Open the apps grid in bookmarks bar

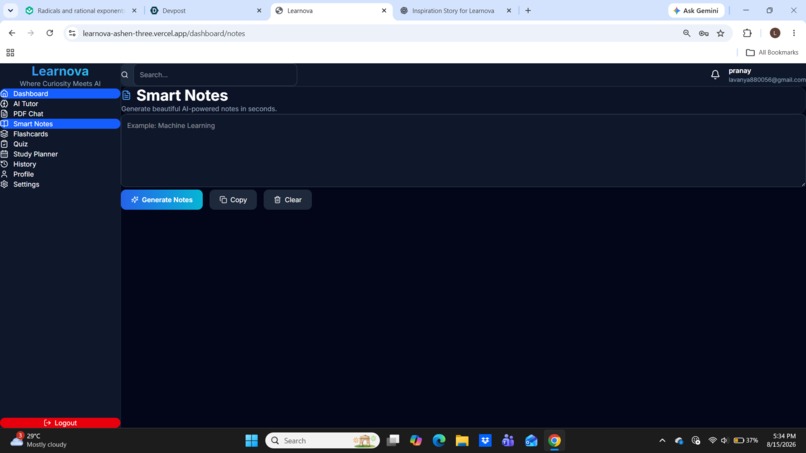tap(10, 52)
